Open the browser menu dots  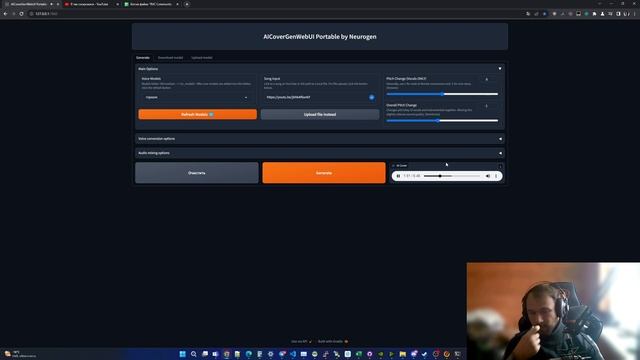click(x=634, y=13)
